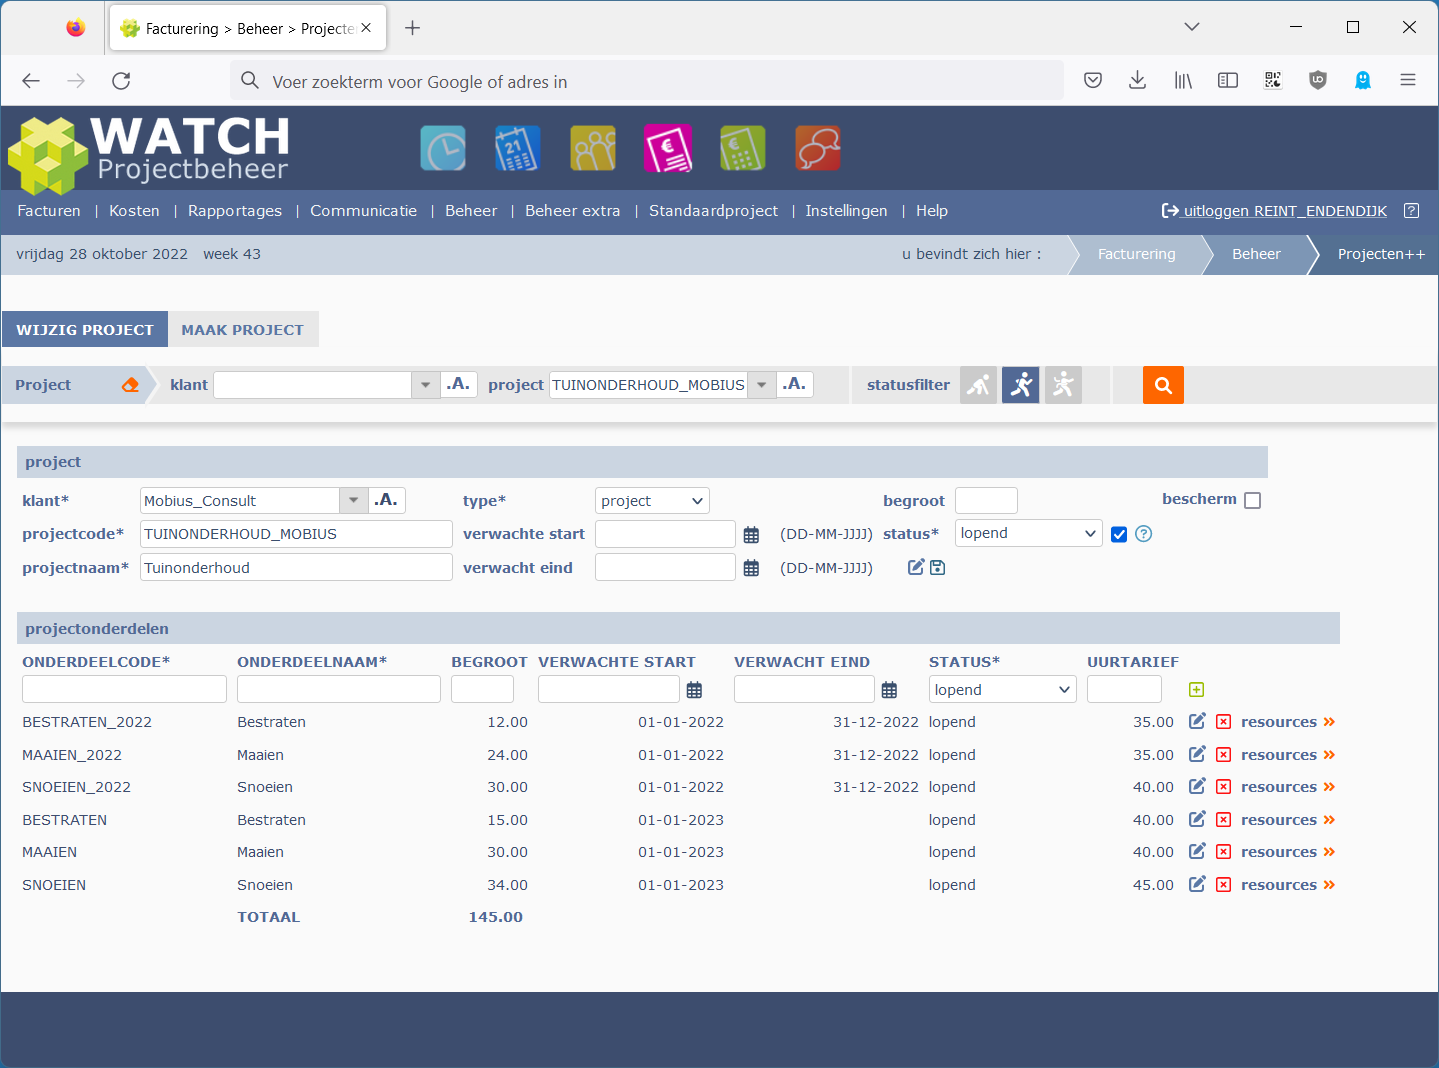Screen dimensions: 1439x1068
Task: Go to Beheer breadcrumb
Action: 1256,254
